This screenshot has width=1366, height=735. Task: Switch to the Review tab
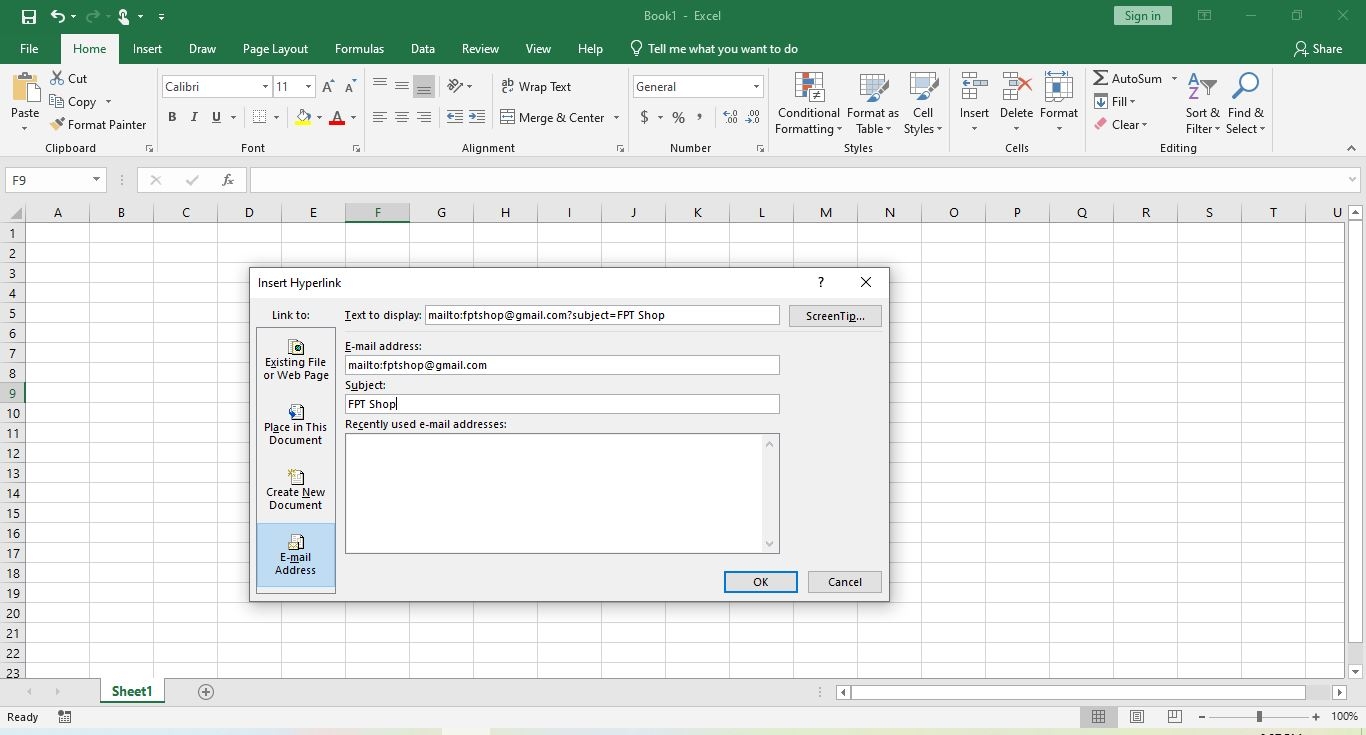(x=480, y=48)
